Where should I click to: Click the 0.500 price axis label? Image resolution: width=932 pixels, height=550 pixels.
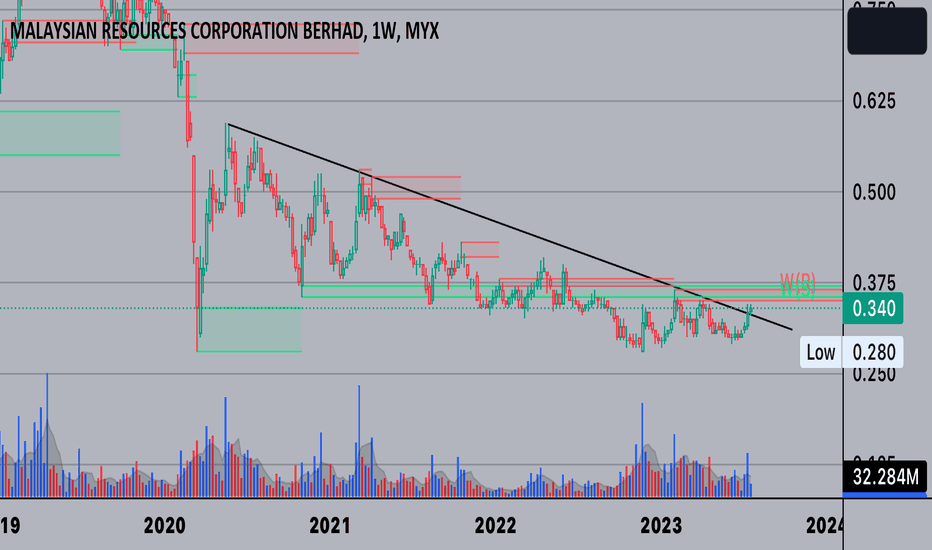874,192
